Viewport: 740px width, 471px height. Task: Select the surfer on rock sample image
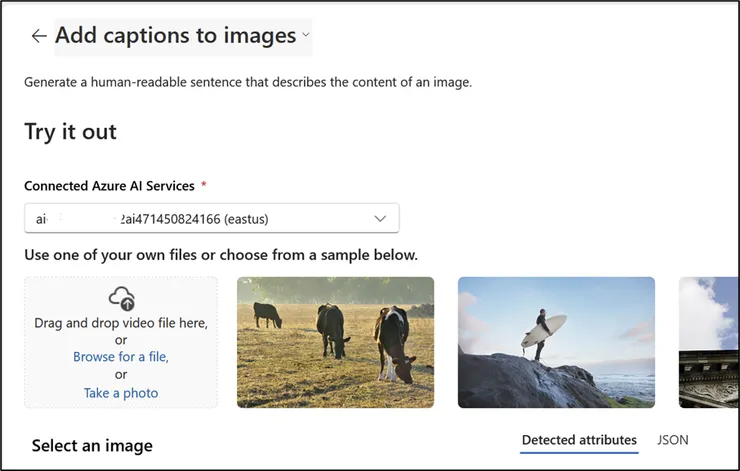click(556, 342)
